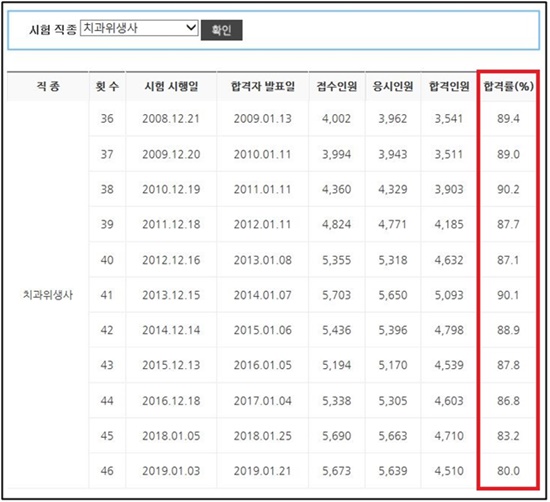Select the 횟수 column header
Viewport: 550px width, 502px height.
107,86
